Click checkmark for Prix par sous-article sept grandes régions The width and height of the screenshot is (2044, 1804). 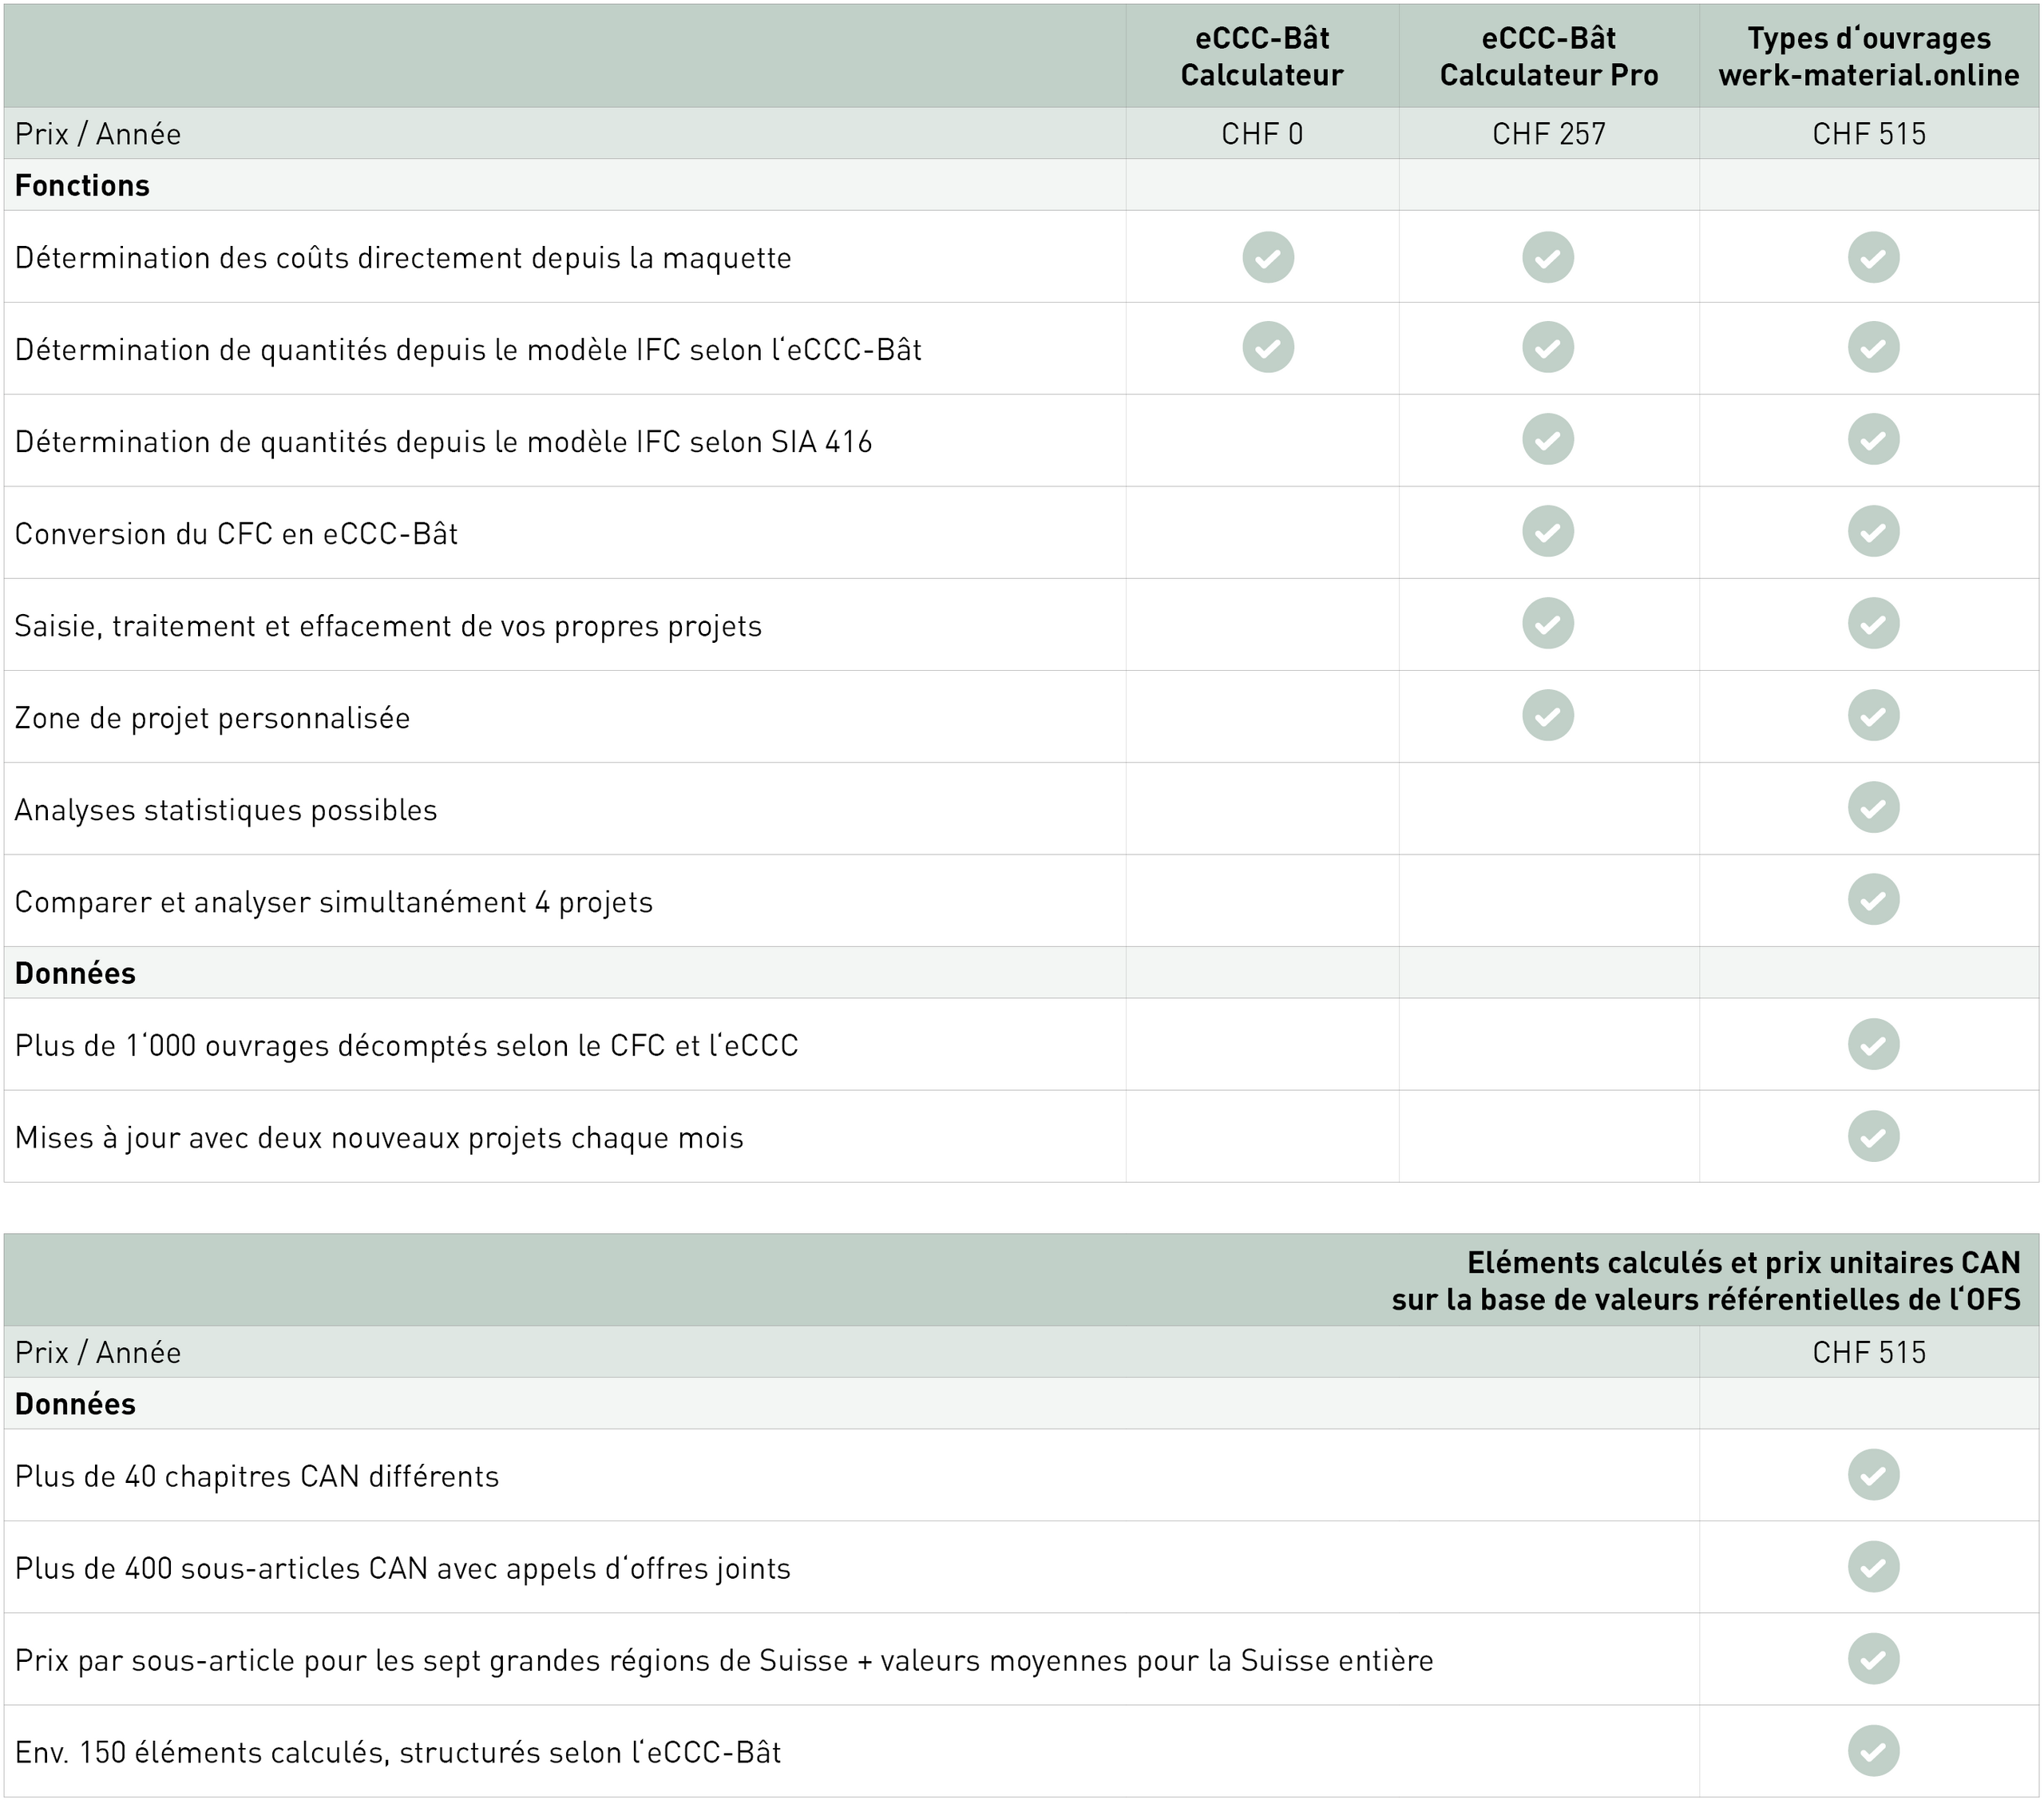pos(1873,1659)
